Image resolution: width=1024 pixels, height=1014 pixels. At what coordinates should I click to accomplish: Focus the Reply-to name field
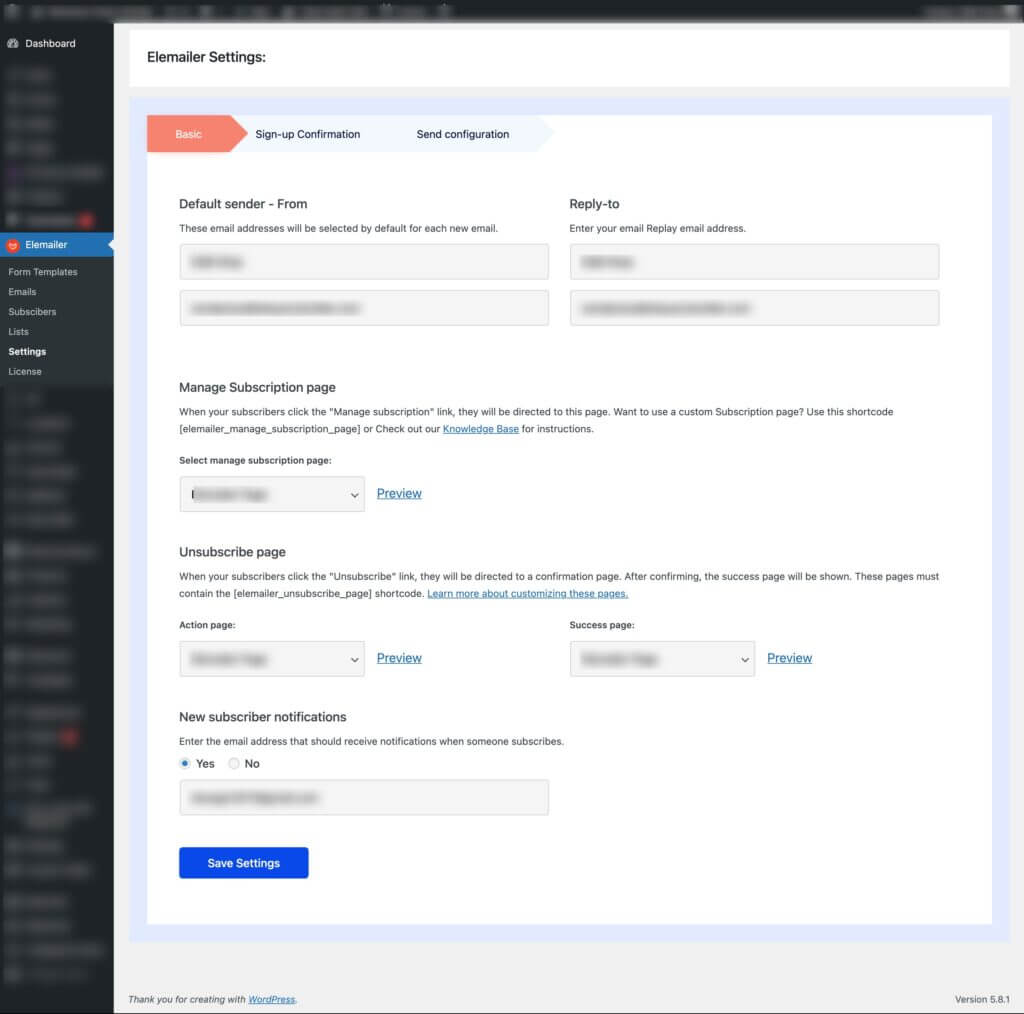coord(754,262)
